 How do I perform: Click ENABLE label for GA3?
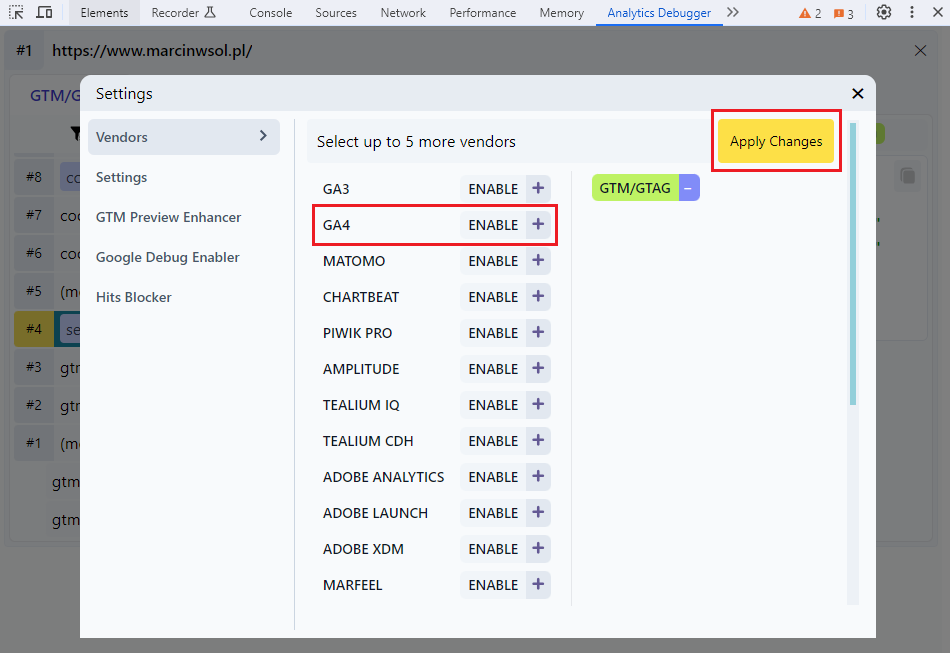(x=493, y=189)
